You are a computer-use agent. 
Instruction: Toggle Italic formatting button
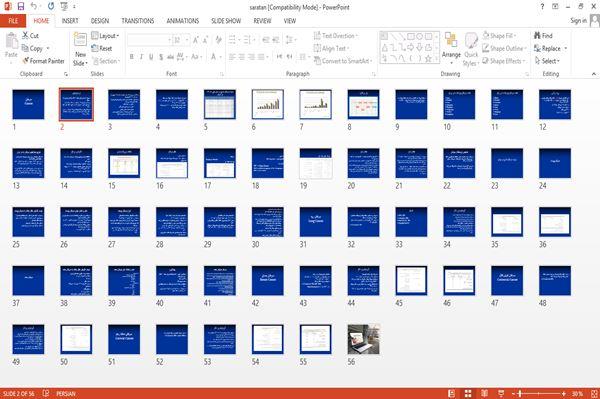tap(141, 57)
